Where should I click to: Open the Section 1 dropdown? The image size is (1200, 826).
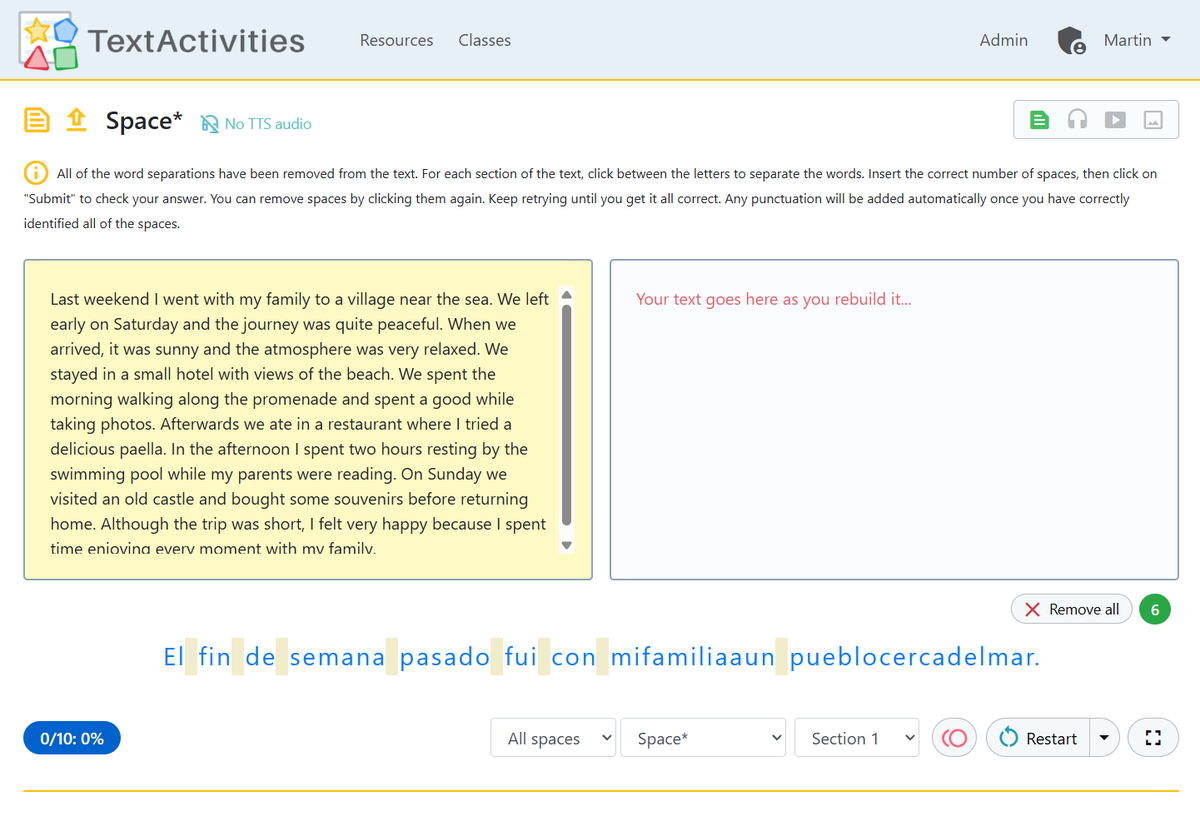click(x=857, y=738)
